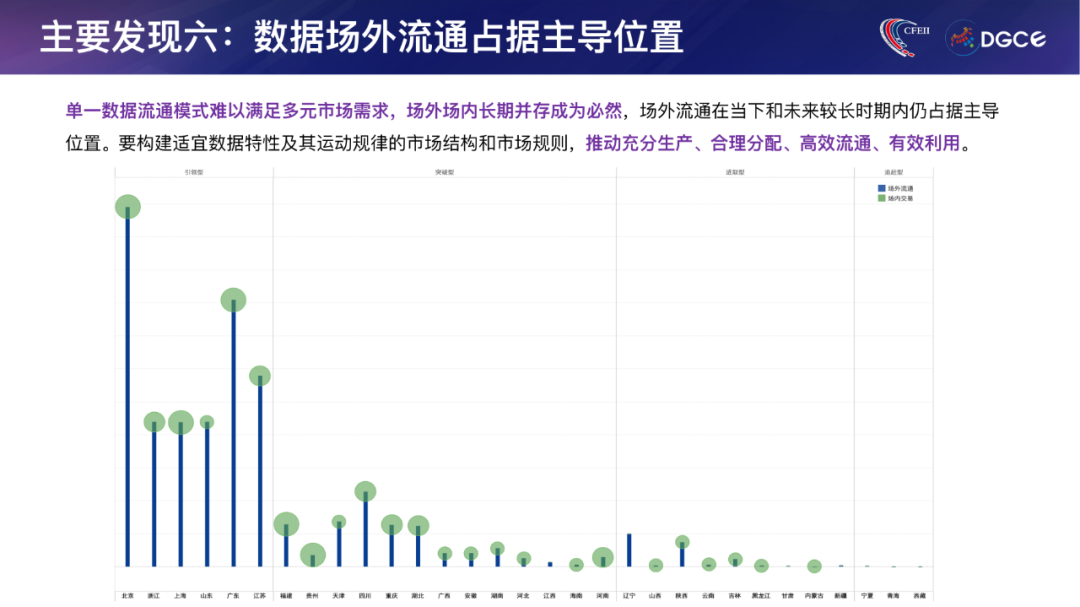
Task: Click the 青海 axis label
Action: pyautogui.click(x=893, y=596)
